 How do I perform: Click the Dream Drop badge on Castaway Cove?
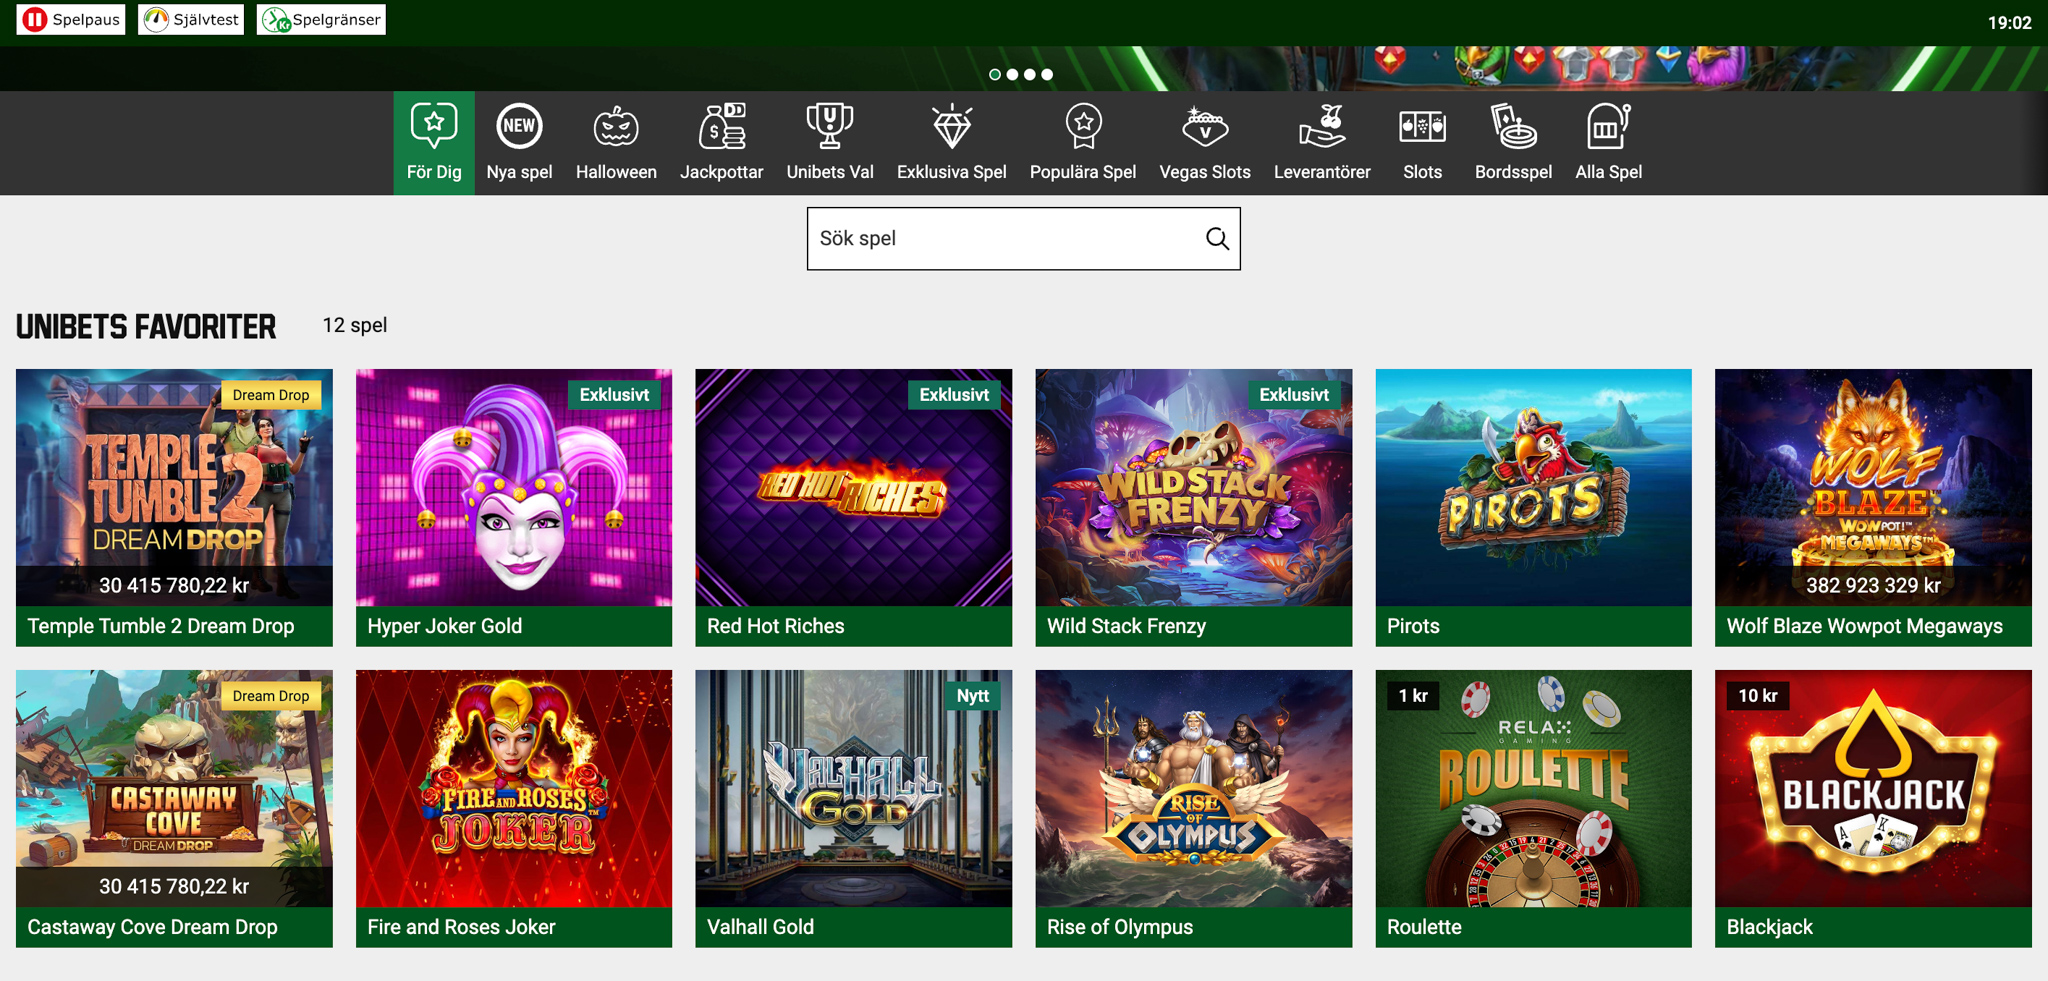pyautogui.click(x=271, y=696)
